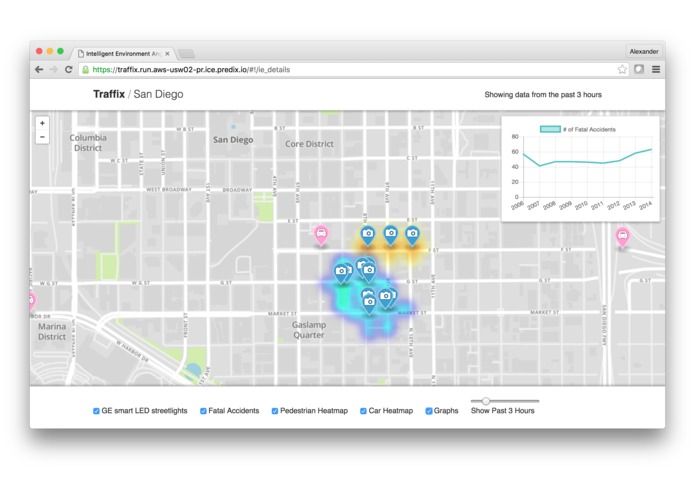Click the browser forward arrow
Viewport: 695px width, 494px height.
coord(54,70)
